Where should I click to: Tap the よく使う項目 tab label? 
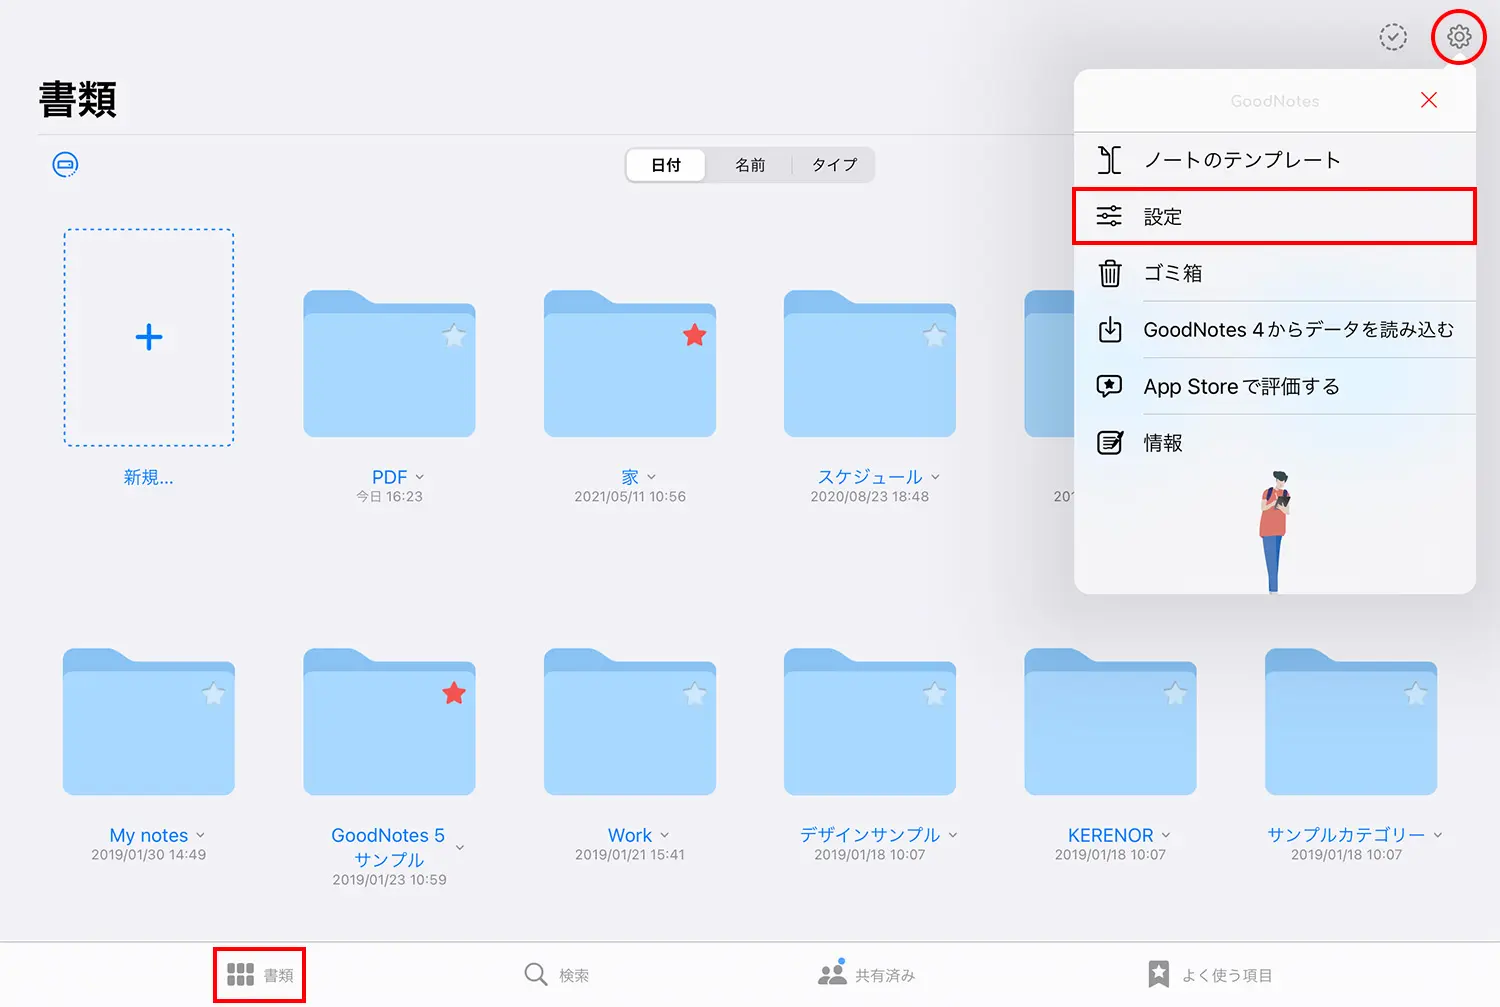point(1227,975)
